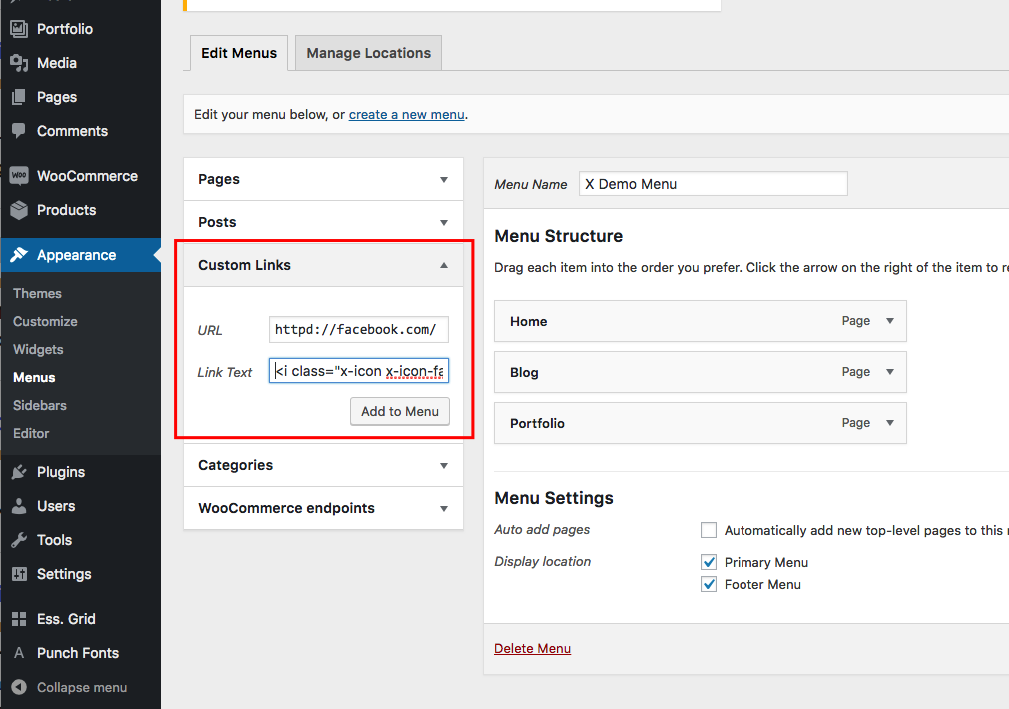Click inside the Menu Name field
Image resolution: width=1009 pixels, height=709 pixels.
click(x=713, y=183)
